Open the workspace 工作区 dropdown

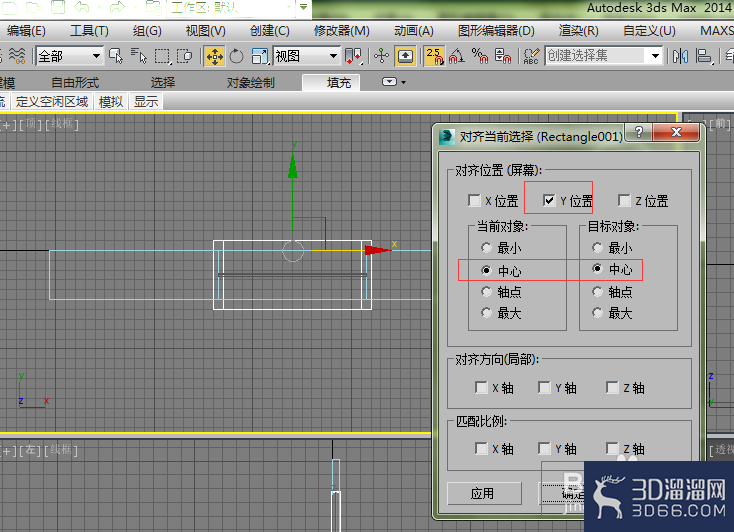pyautogui.click(x=233, y=7)
